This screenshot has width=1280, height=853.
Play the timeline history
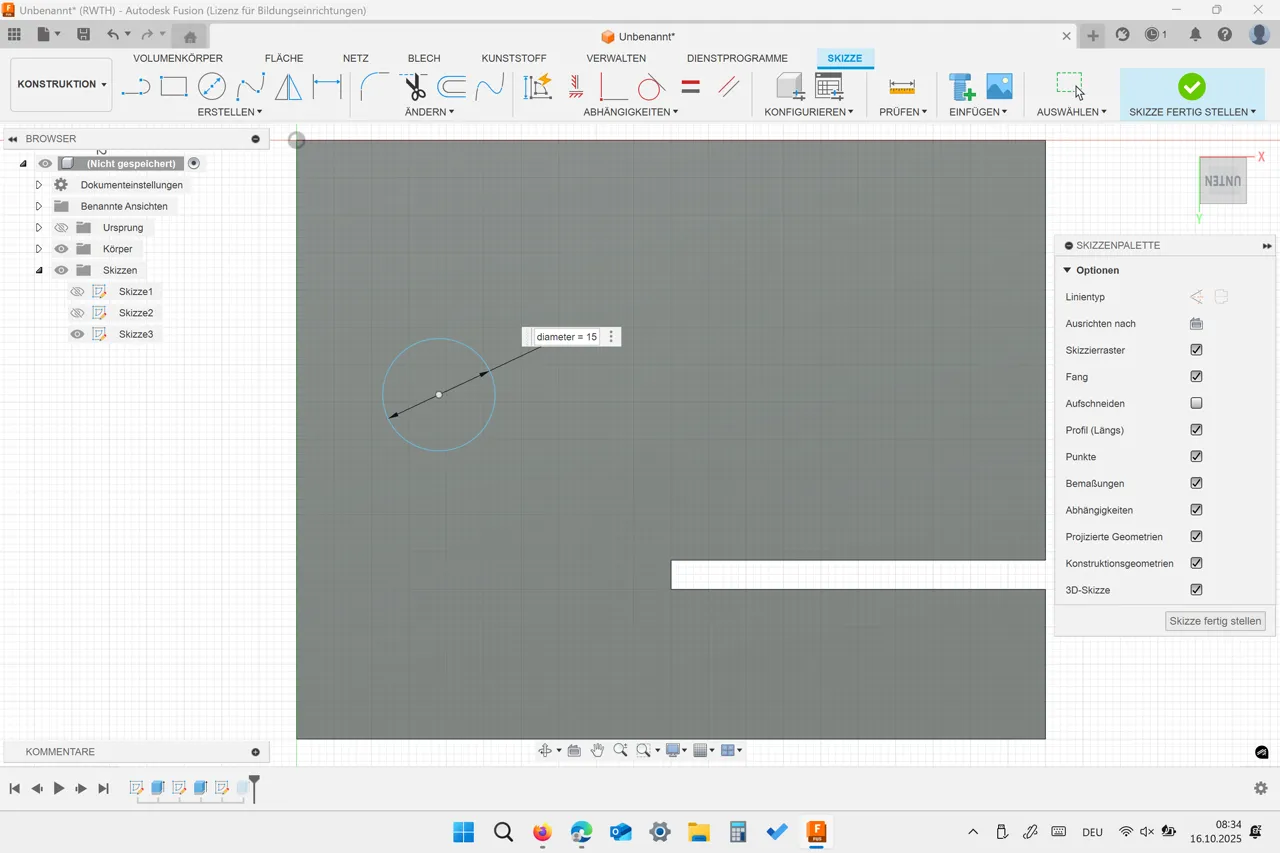59,789
